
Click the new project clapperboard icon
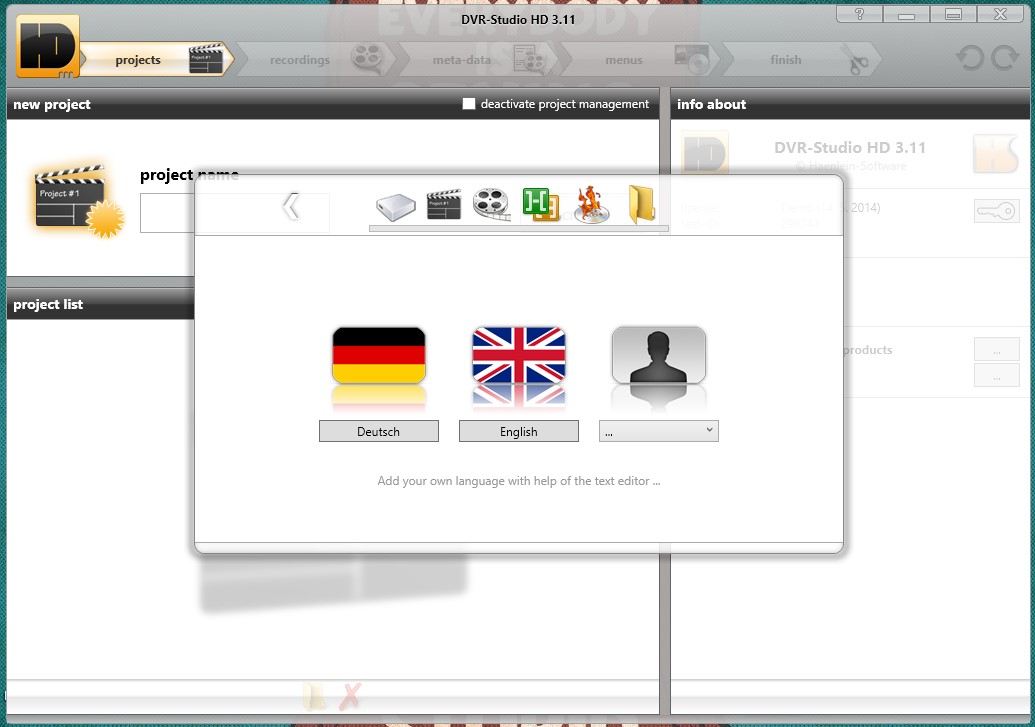pos(78,200)
